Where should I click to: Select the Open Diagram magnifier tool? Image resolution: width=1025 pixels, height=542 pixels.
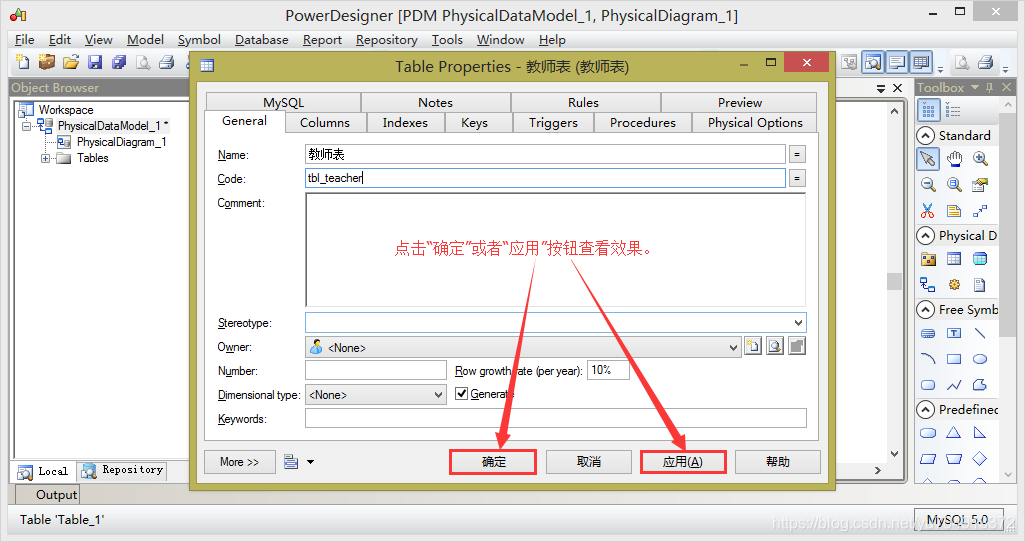point(954,184)
